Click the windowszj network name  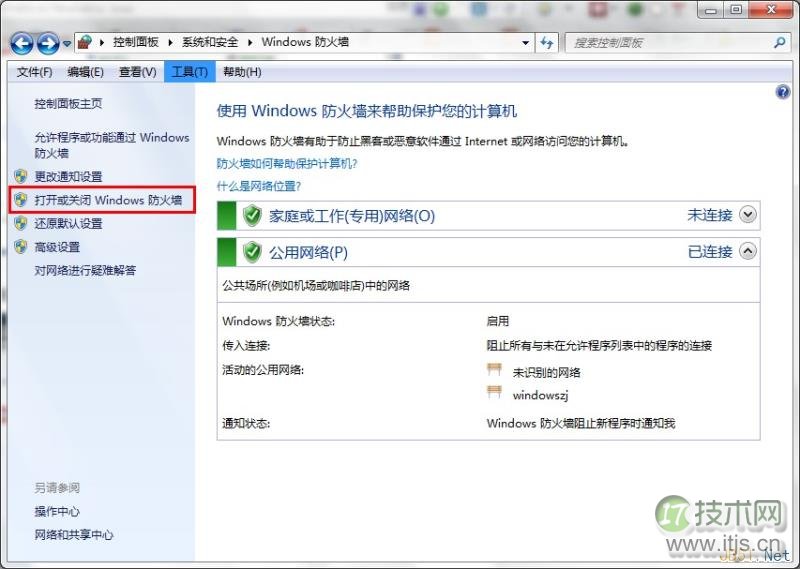click(540, 395)
